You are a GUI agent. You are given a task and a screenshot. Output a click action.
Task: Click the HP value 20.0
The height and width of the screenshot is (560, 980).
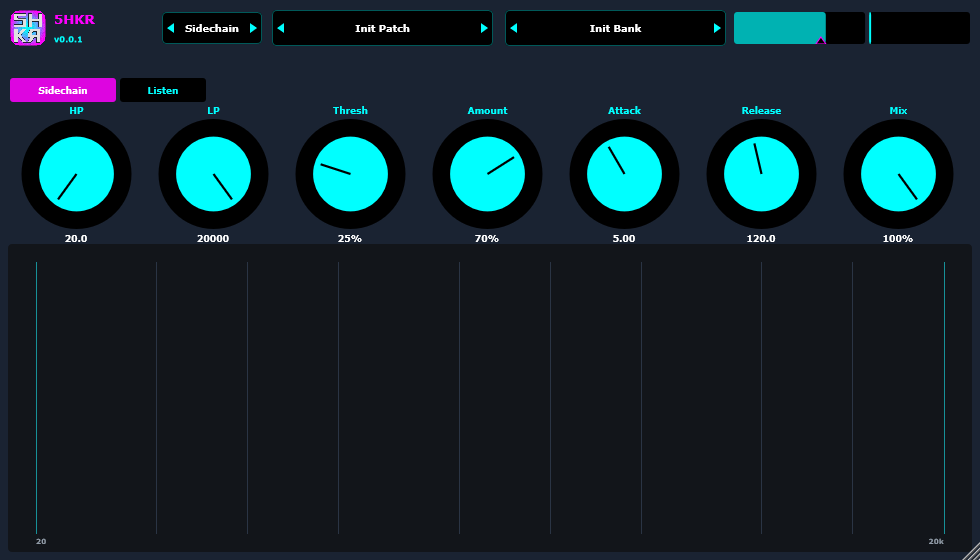coord(76,238)
